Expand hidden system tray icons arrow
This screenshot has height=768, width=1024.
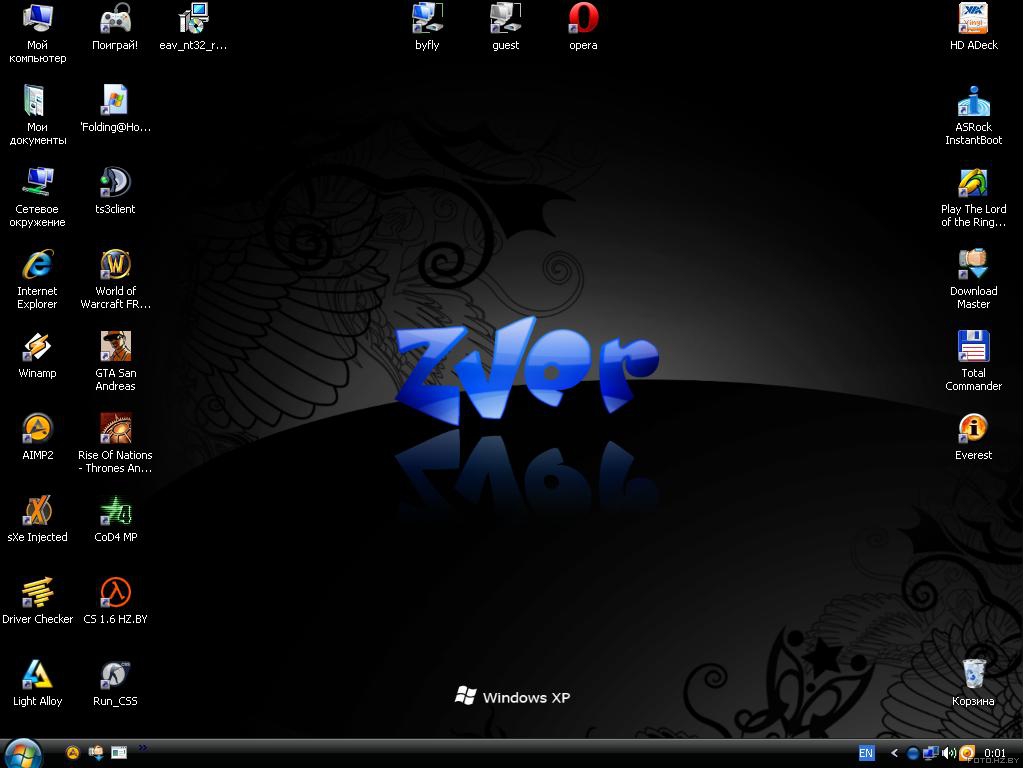[894, 753]
